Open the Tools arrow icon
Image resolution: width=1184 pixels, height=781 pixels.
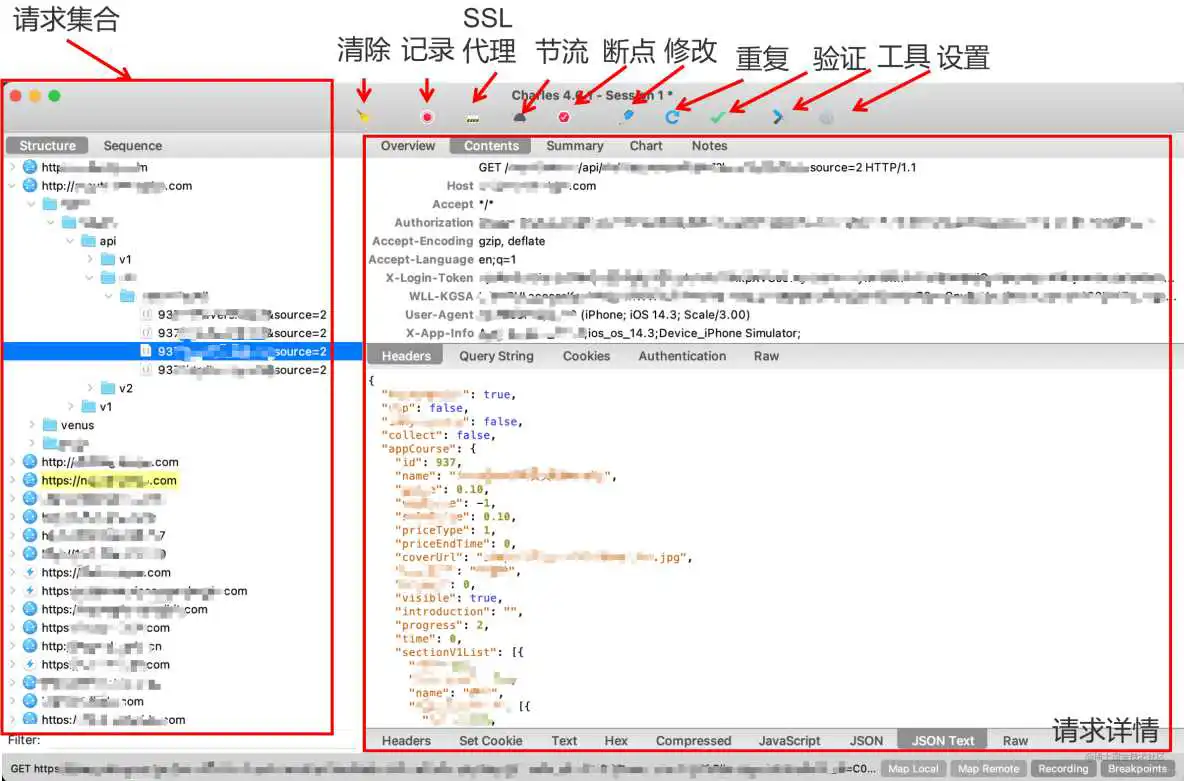pos(777,117)
